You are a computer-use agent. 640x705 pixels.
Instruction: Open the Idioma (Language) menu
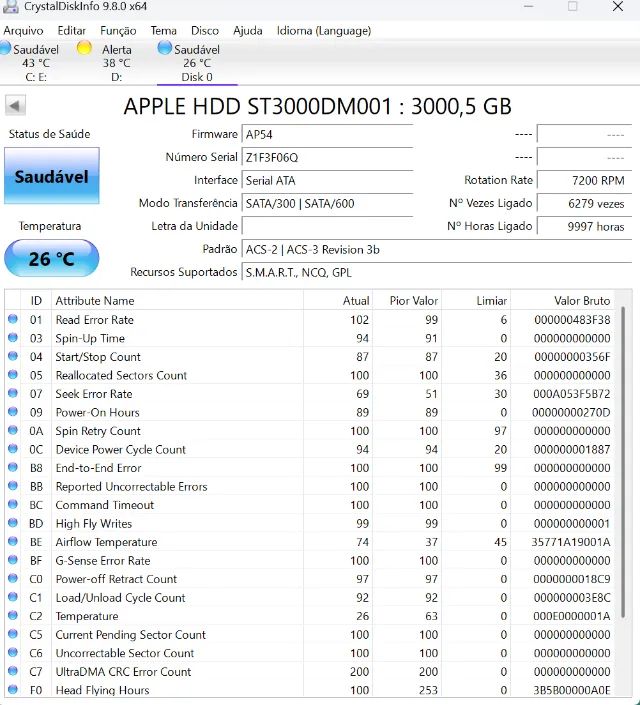click(324, 31)
